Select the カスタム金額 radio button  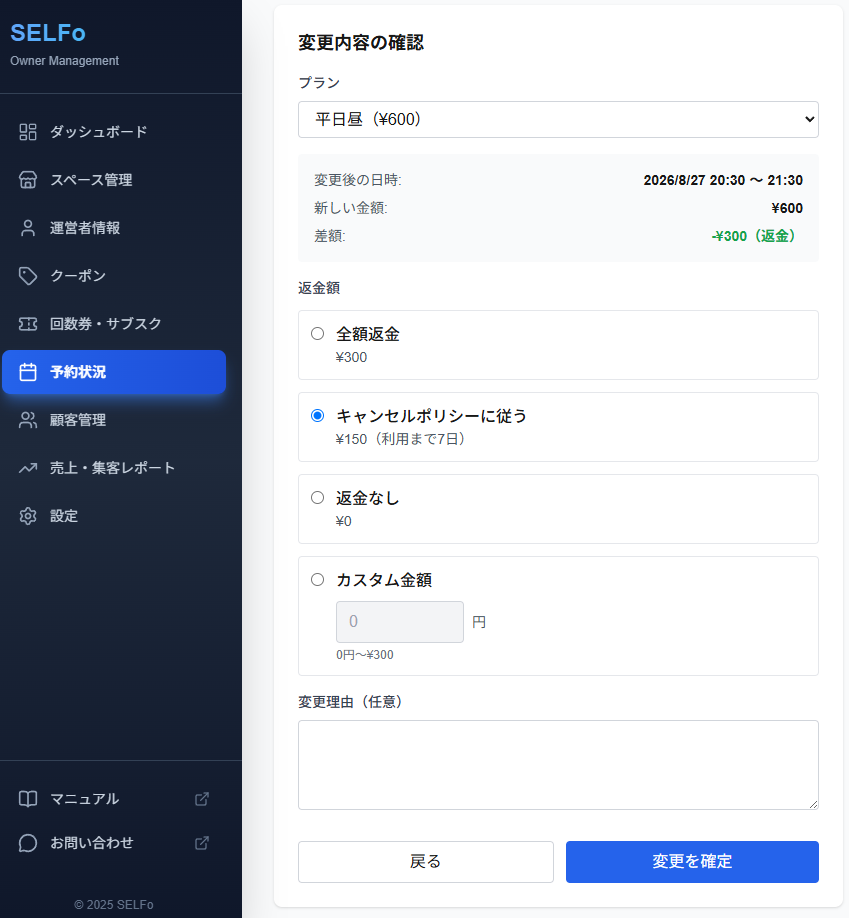[317, 580]
